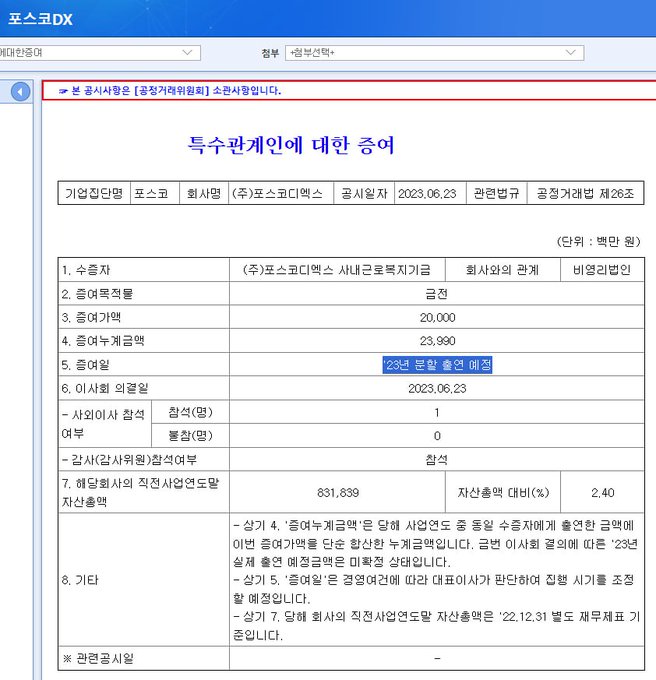Click the 첨부 label beside the dropdown
Viewport: 656px width, 680px height.
point(270,53)
